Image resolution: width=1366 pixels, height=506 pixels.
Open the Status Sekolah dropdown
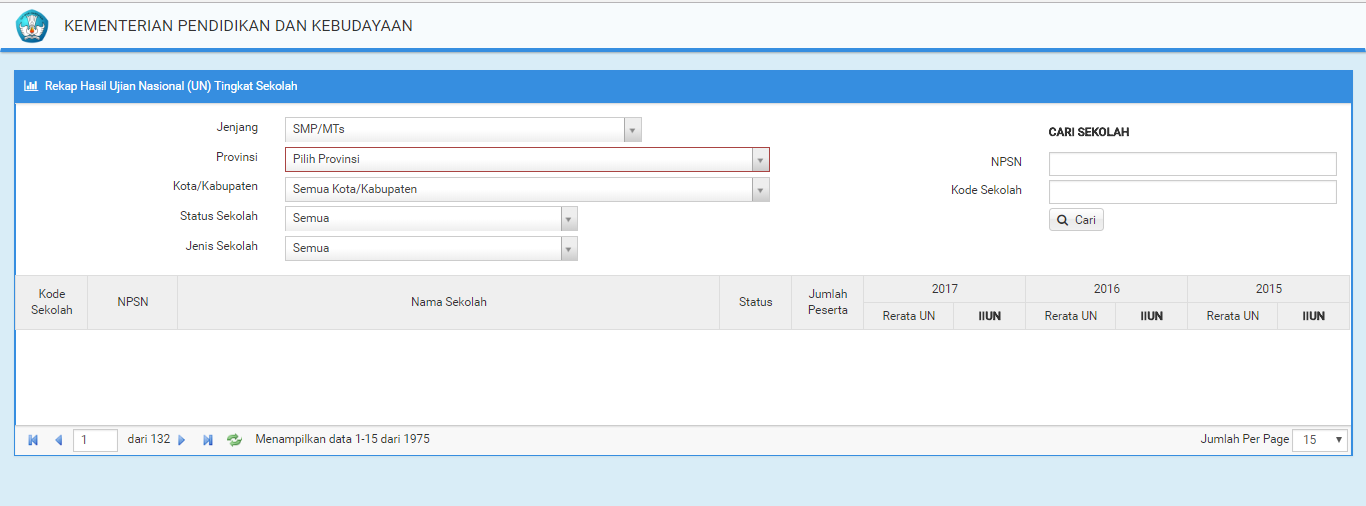click(x=431, y=219)
